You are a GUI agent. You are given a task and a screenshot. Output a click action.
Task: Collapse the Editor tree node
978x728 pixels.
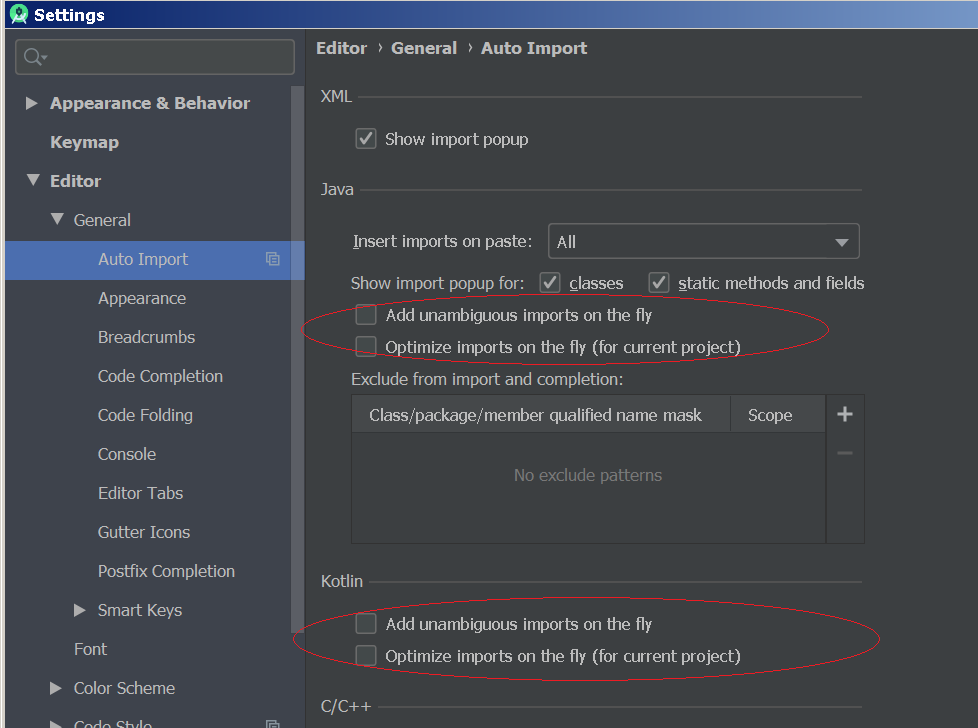[x=34, y=180]
